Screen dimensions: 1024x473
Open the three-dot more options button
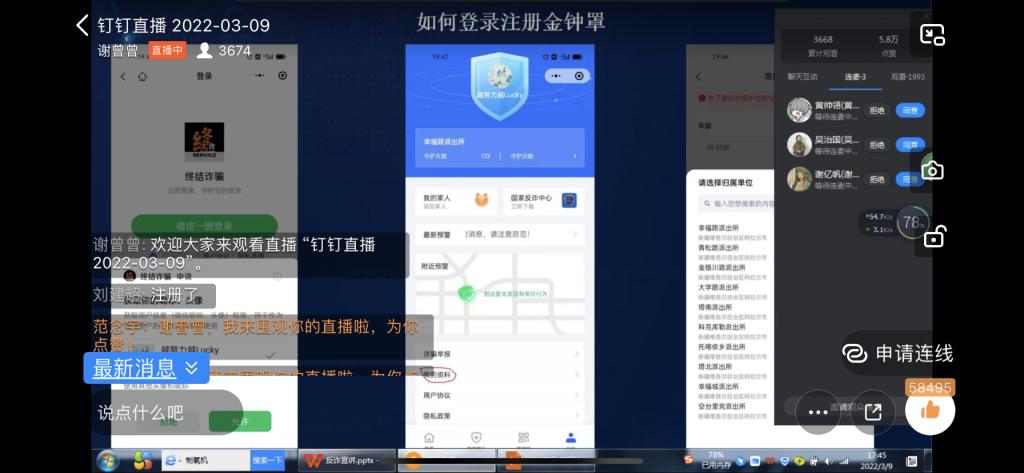[818, 411]
